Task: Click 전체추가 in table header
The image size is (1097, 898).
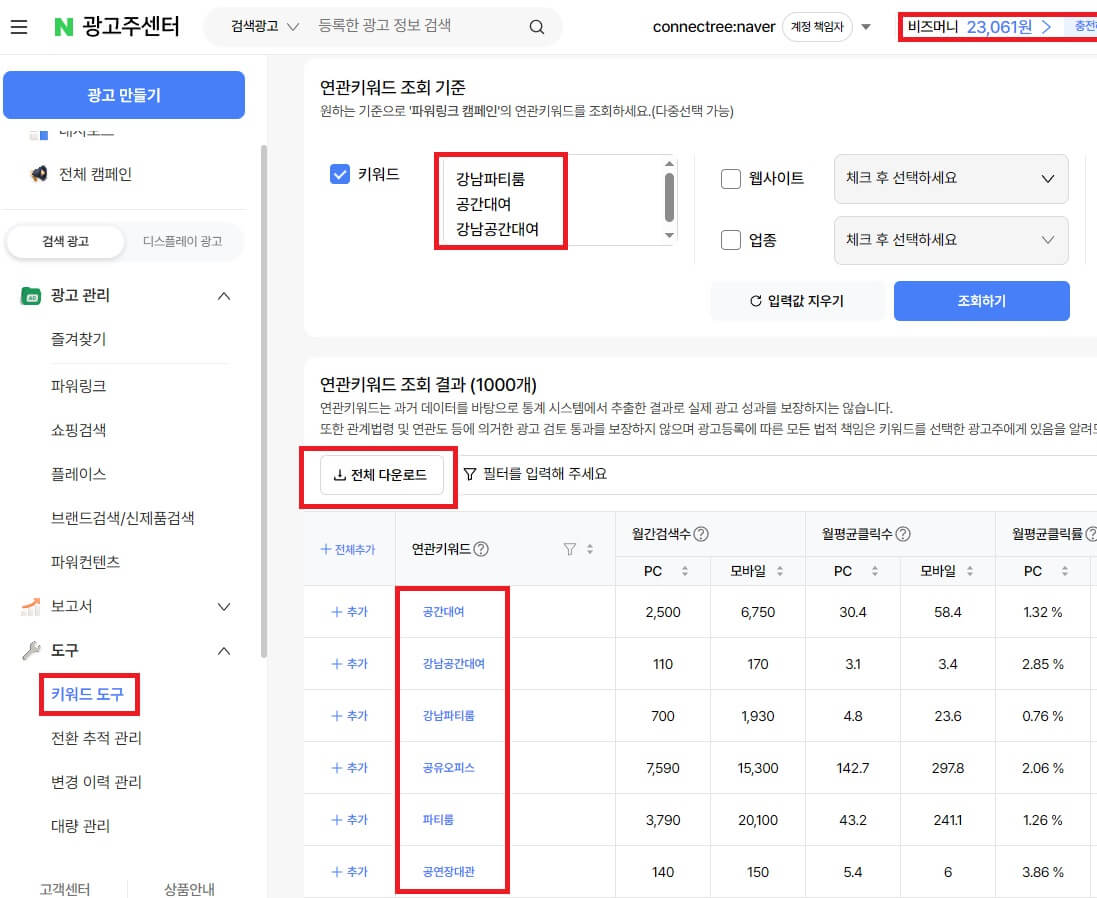Action: coord(348,549)
